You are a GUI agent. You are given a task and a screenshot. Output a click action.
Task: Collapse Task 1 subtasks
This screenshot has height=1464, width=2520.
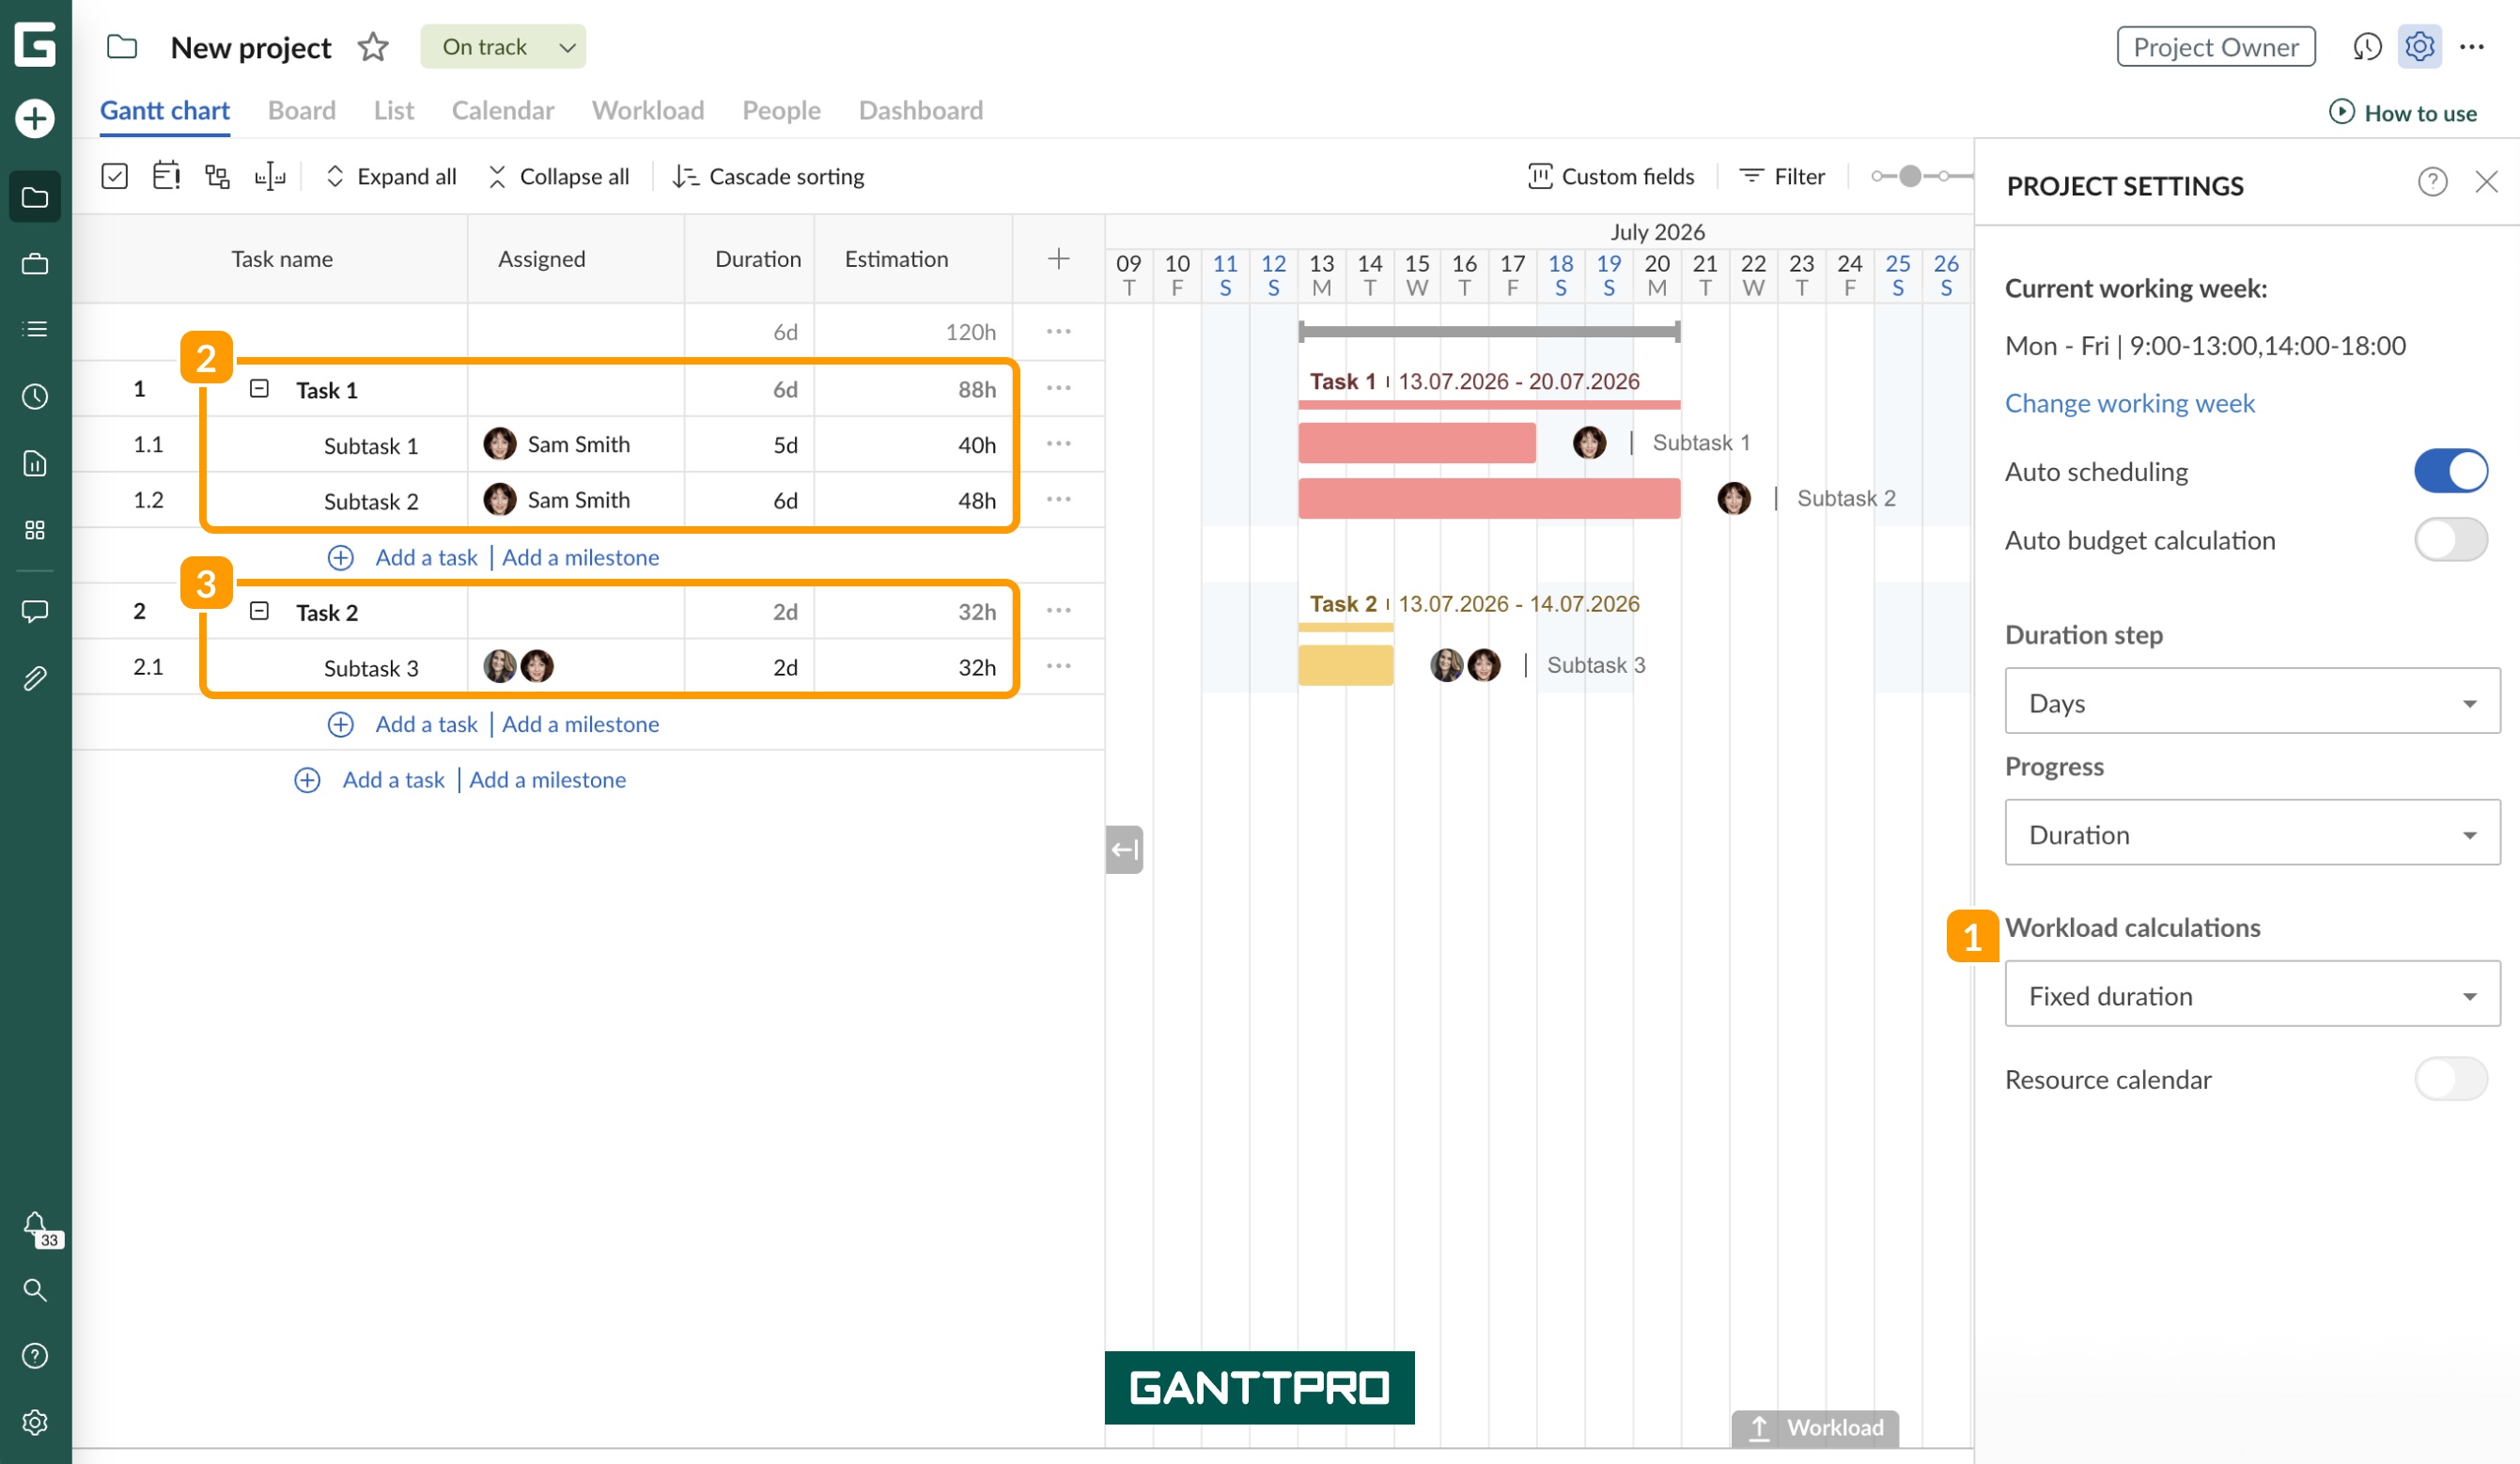259,389
